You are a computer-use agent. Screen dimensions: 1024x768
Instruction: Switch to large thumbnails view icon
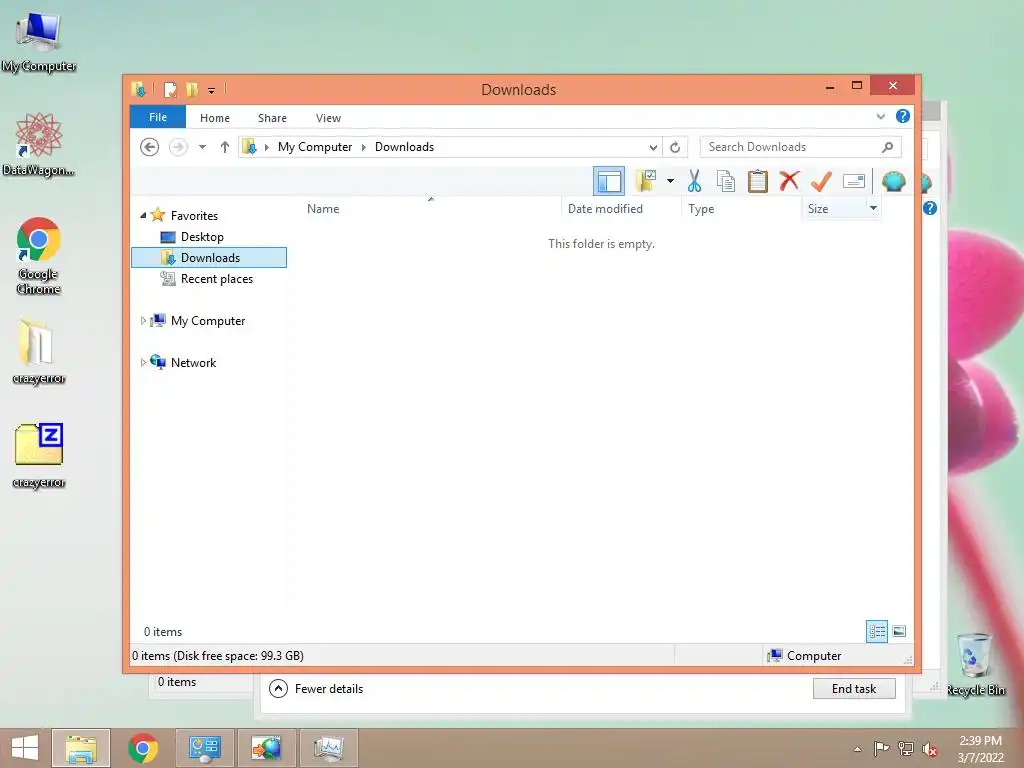(x=899, y=631)
